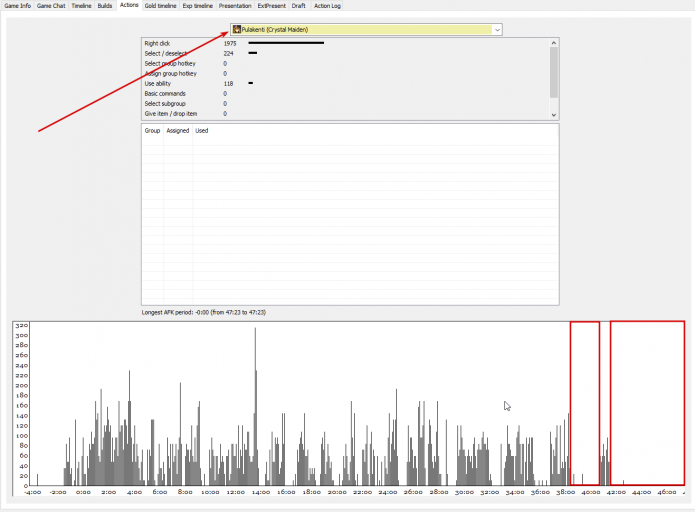Select the Select group hotkey row

[345, 63]
